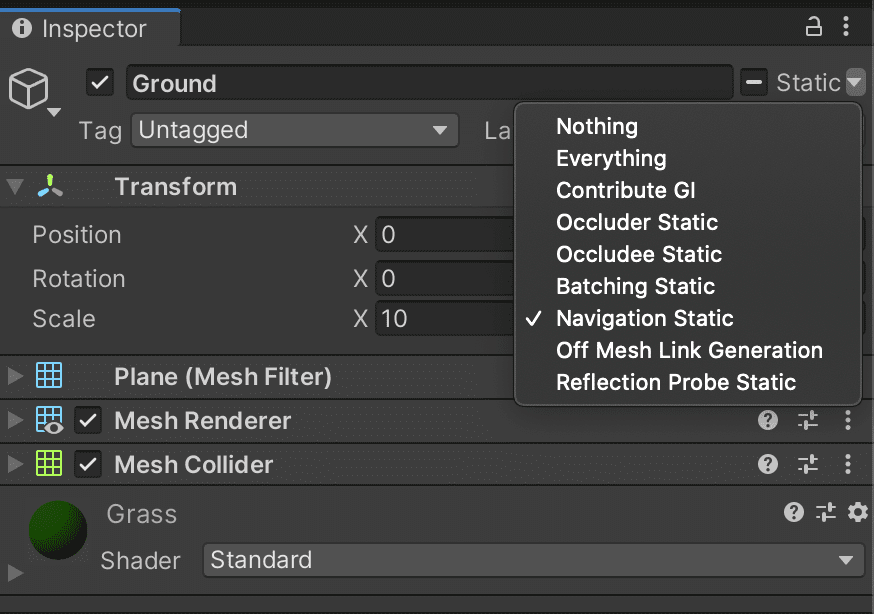Click the Grass material preview sphere
Image resolution: width=874 pixels, height=614 pixels.
click(58, 530)
